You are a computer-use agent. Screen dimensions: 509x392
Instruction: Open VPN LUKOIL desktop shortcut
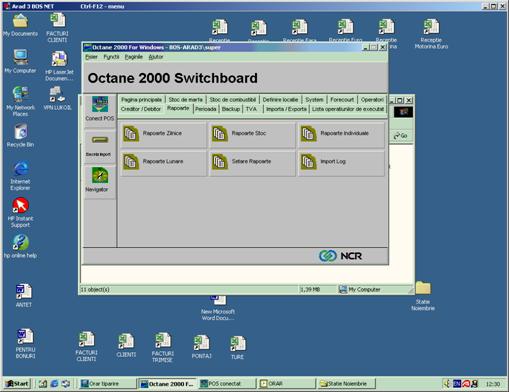pos(57,98)
